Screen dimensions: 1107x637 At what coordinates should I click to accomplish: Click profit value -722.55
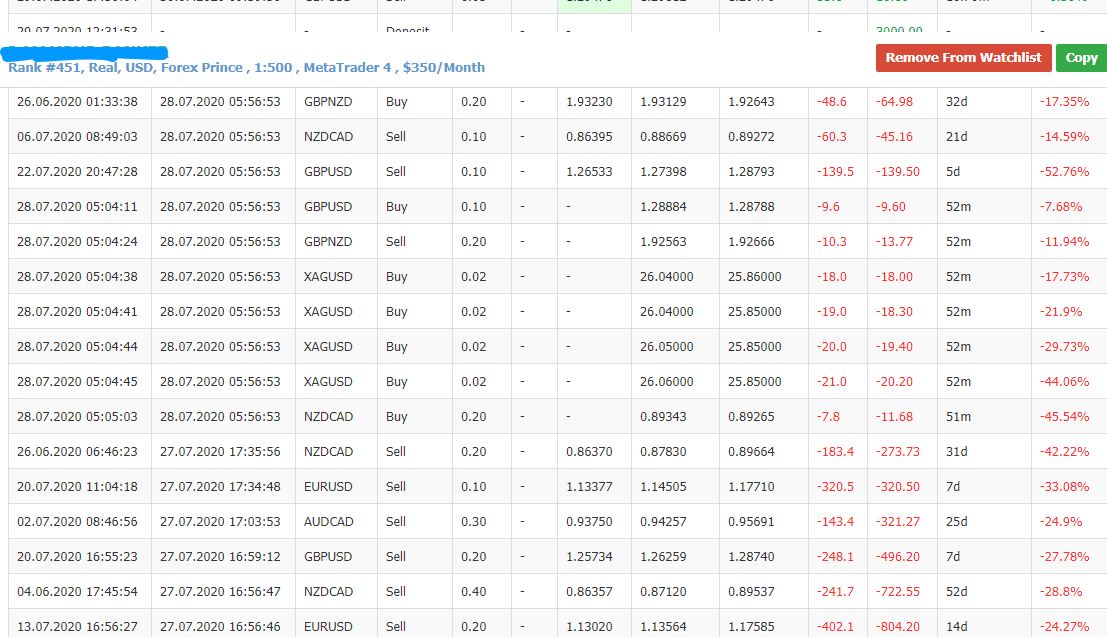[897, 592]
